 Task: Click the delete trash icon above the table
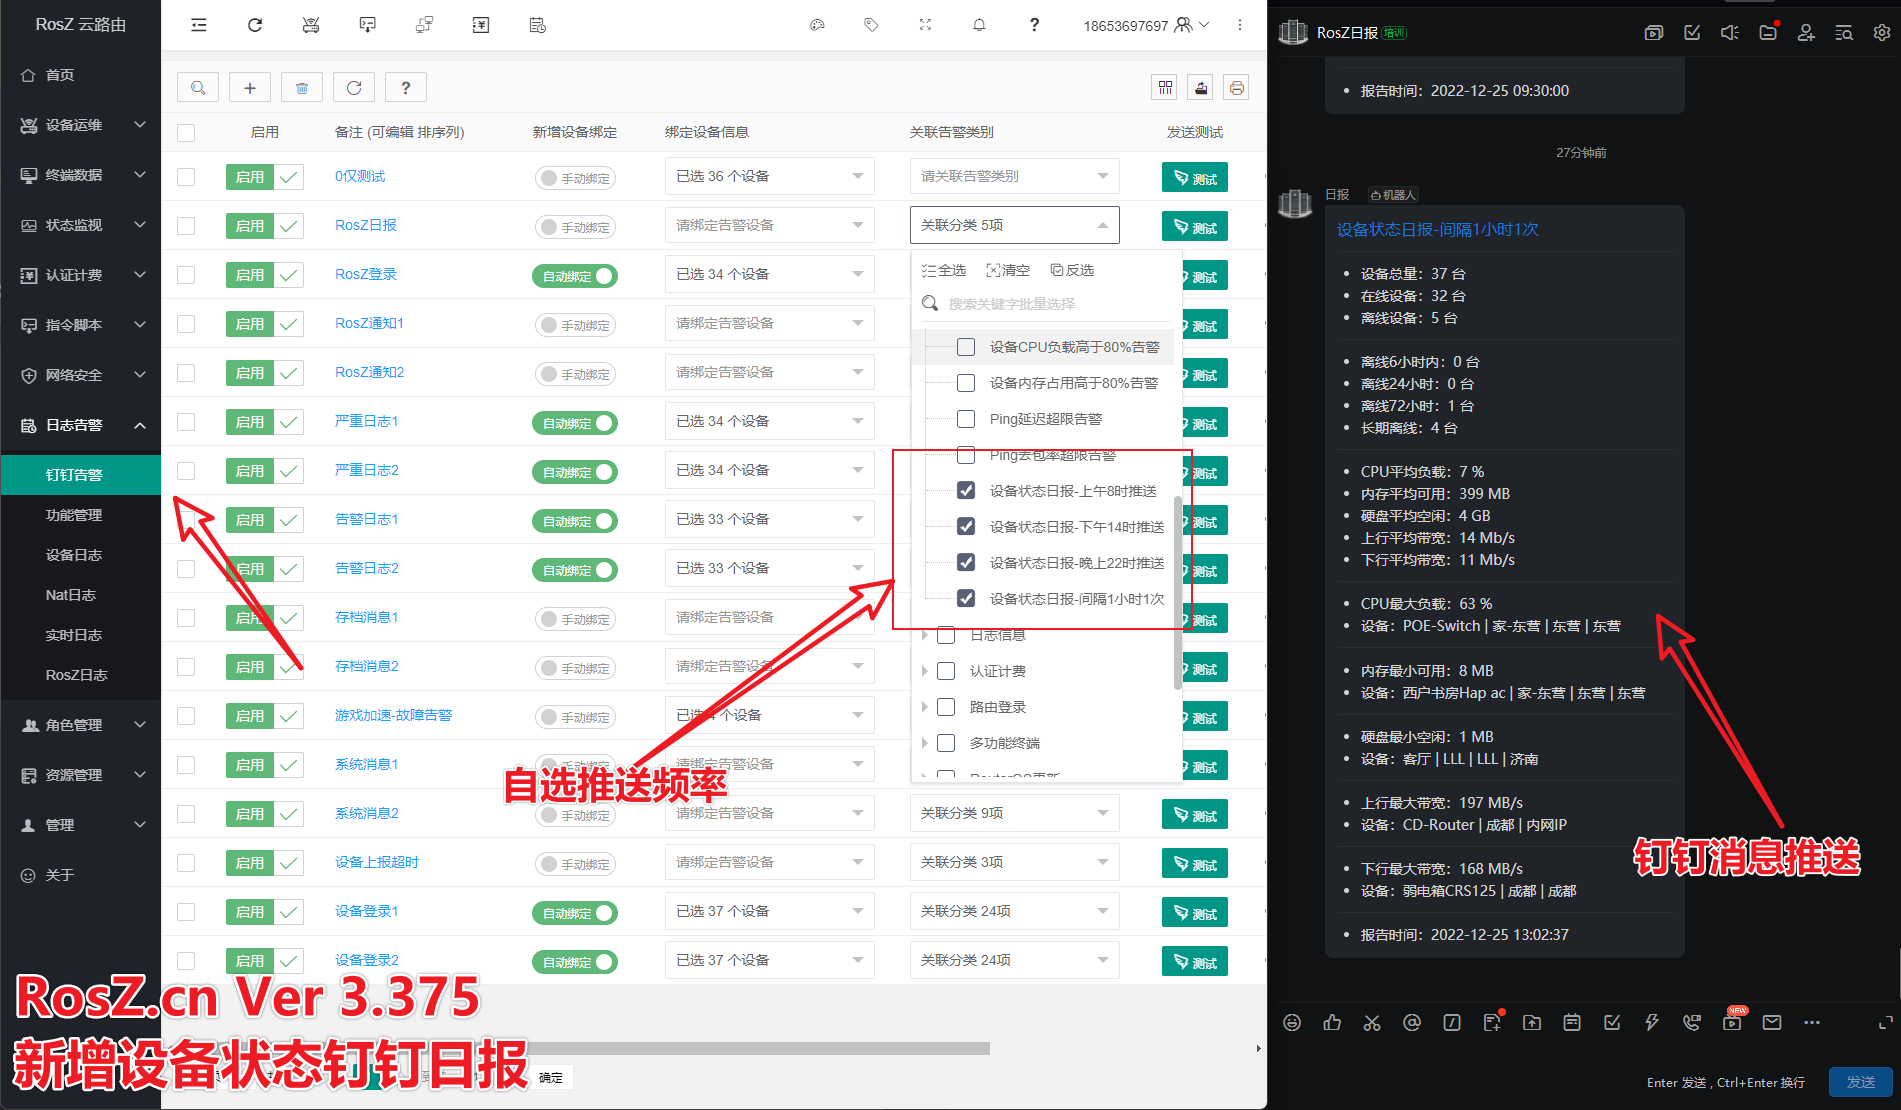[x=302, y=87]
